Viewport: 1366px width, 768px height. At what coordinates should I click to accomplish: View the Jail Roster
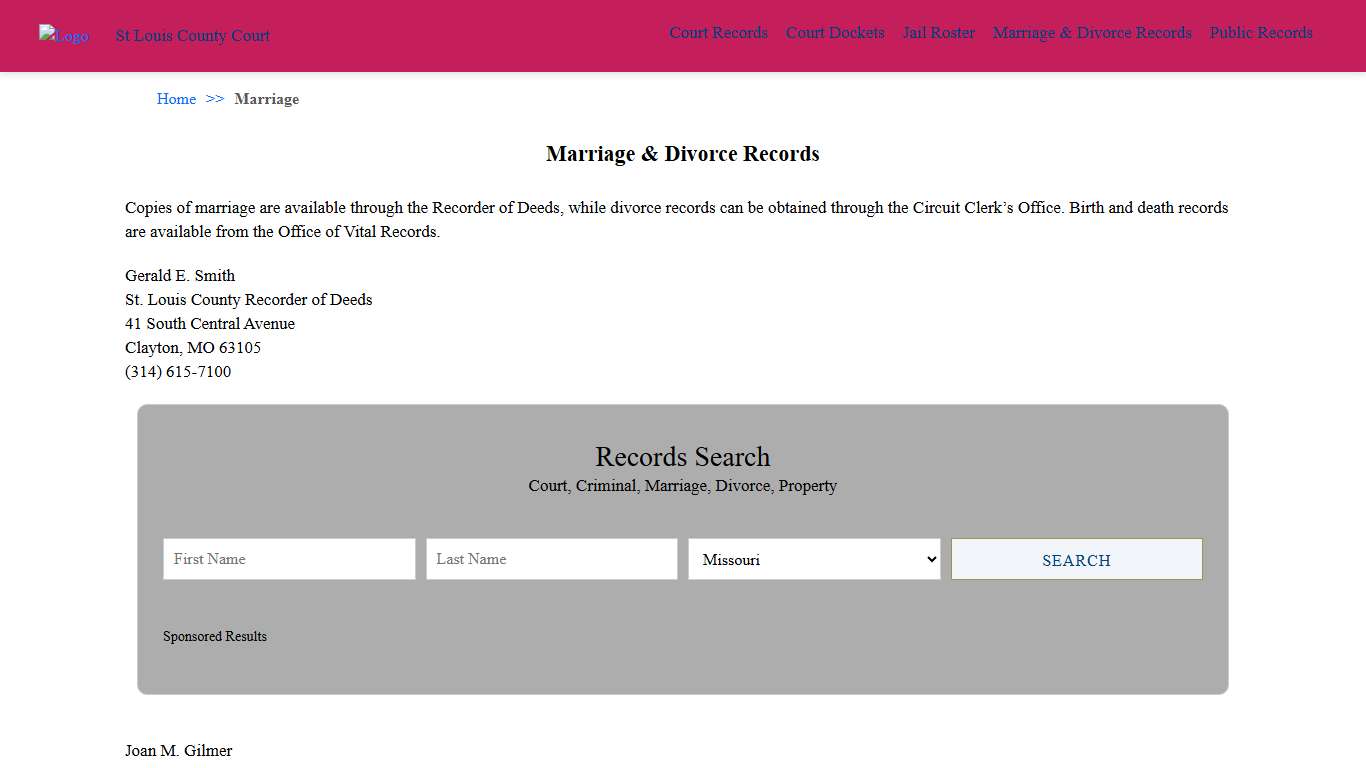click(938, 33)
